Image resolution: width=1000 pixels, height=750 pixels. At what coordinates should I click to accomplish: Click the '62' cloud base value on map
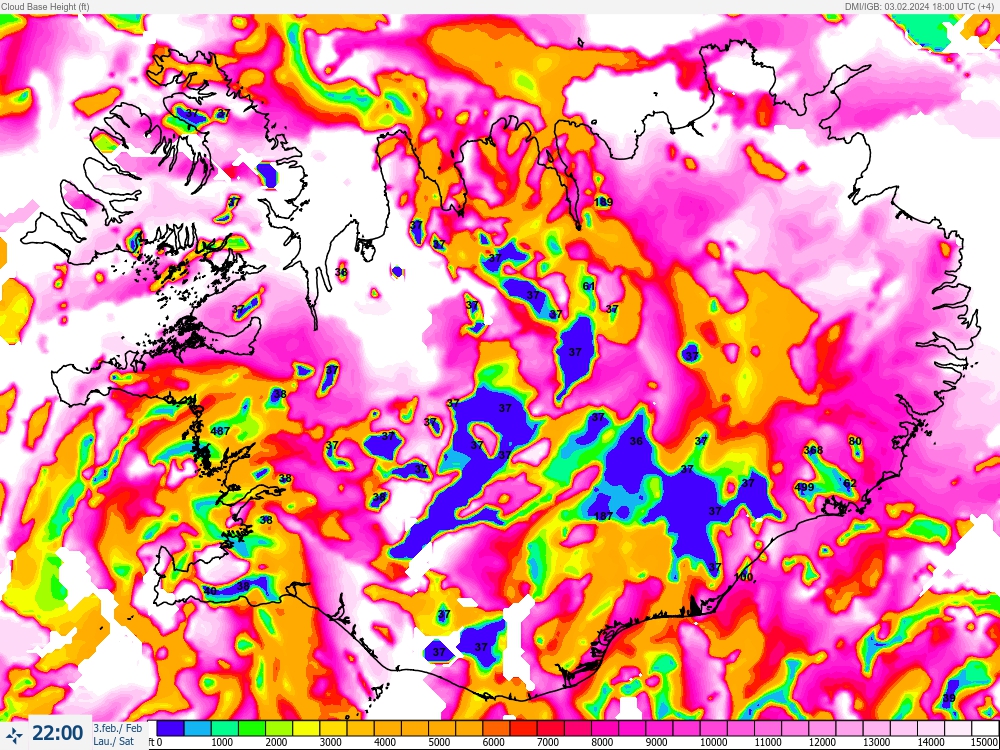tap(850, 483)
